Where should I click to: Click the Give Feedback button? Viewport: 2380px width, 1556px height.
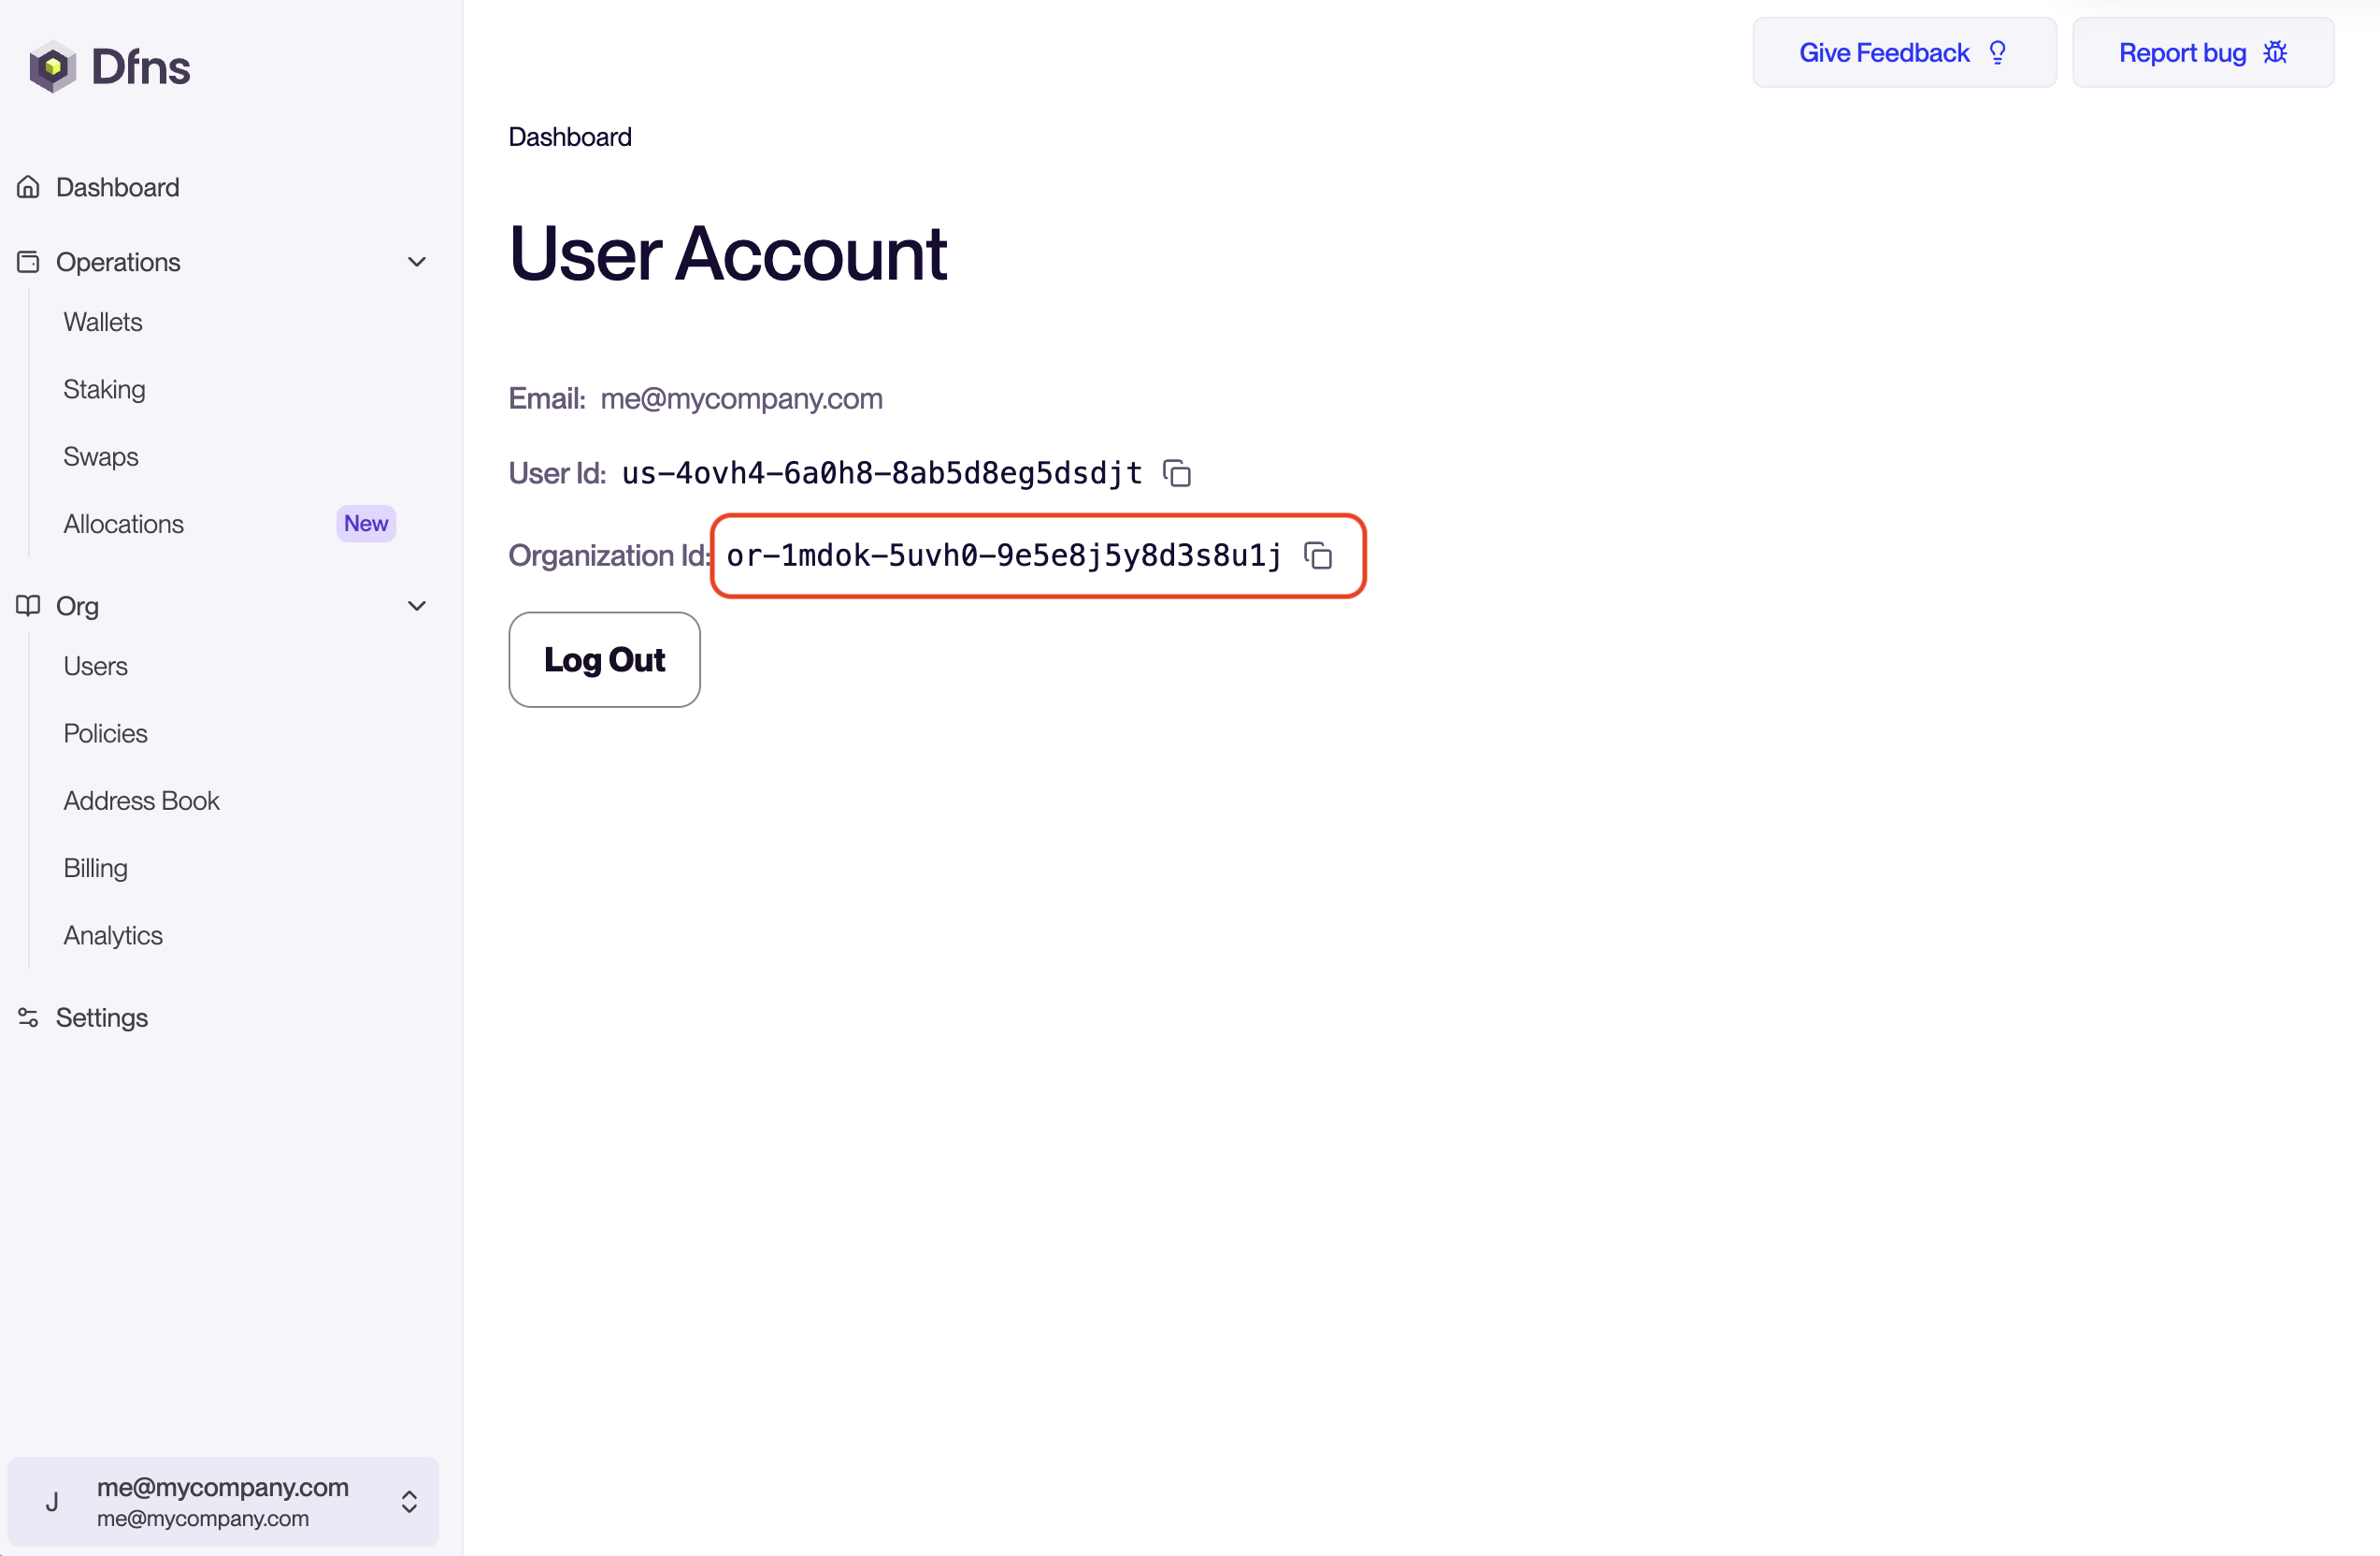point(1903,53)
